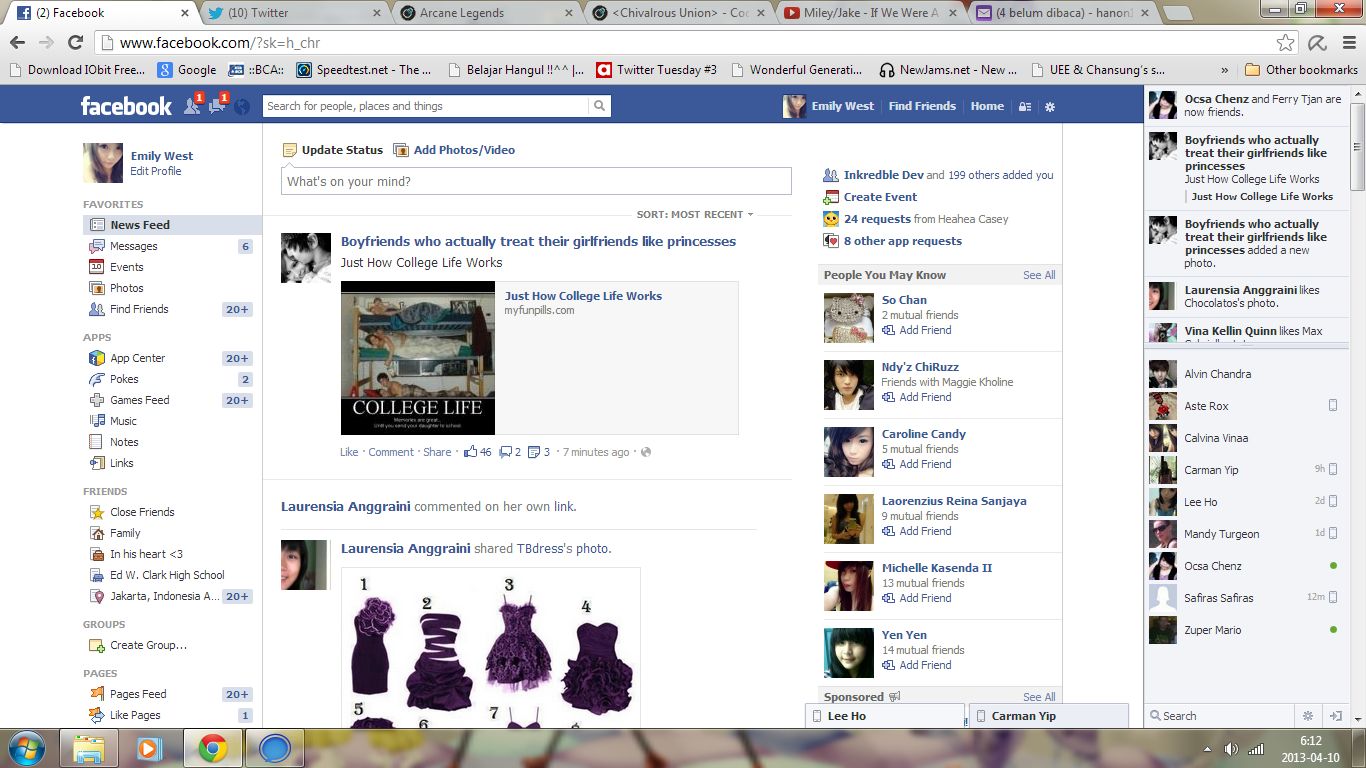Click Add Friend for Caroline Candy

(x=917, y=464)
